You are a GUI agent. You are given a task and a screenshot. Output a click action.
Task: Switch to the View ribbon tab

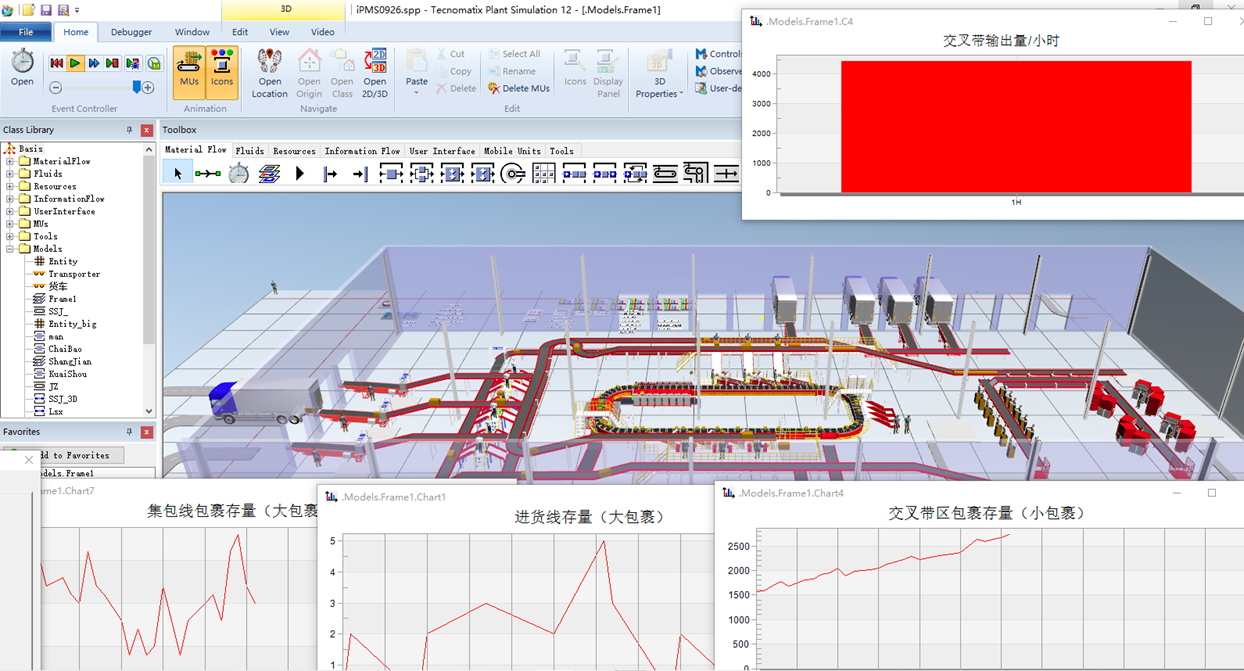[x=280, y=32]
